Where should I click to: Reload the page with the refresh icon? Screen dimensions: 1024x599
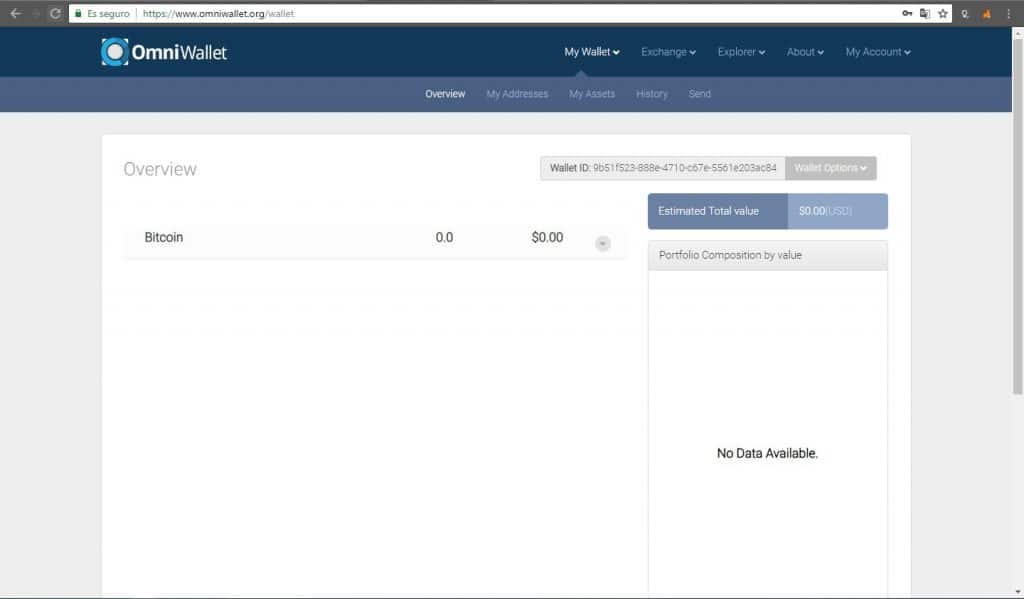[x=56, y=13]
